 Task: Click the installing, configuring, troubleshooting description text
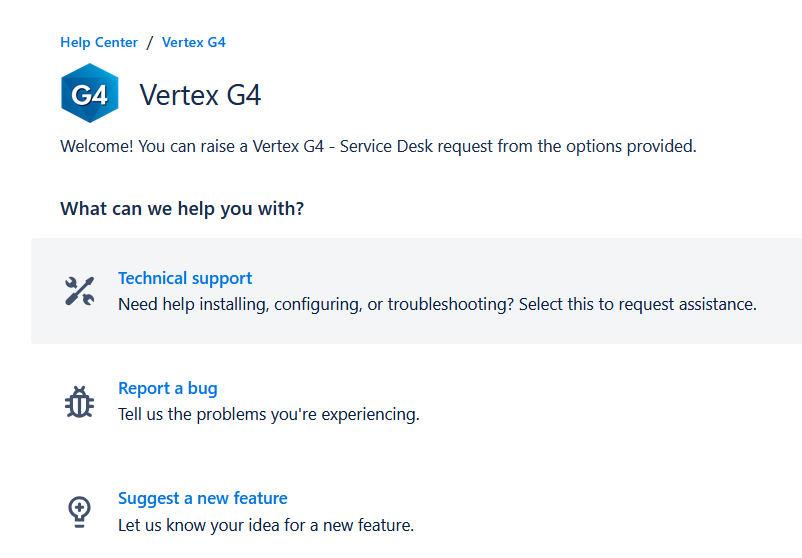click(x=437, y=304)
